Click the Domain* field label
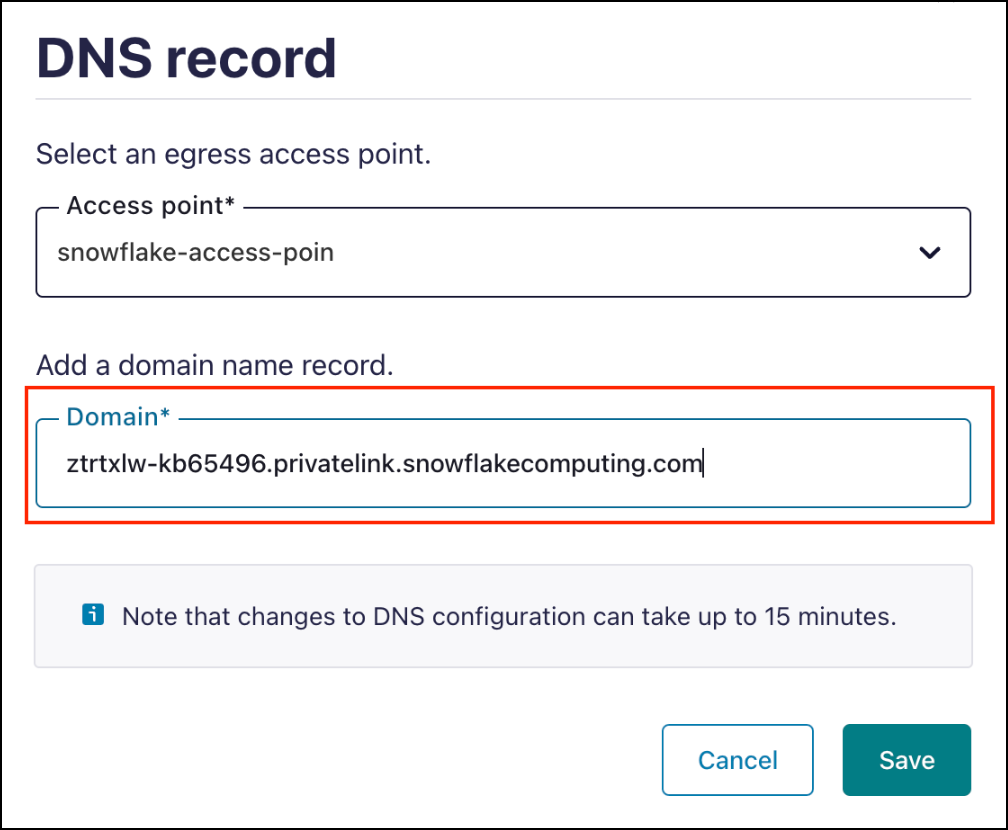Image resolution: width=1008 pixels, height=830 pixels. pyautogui.click(x=117, y=416)
